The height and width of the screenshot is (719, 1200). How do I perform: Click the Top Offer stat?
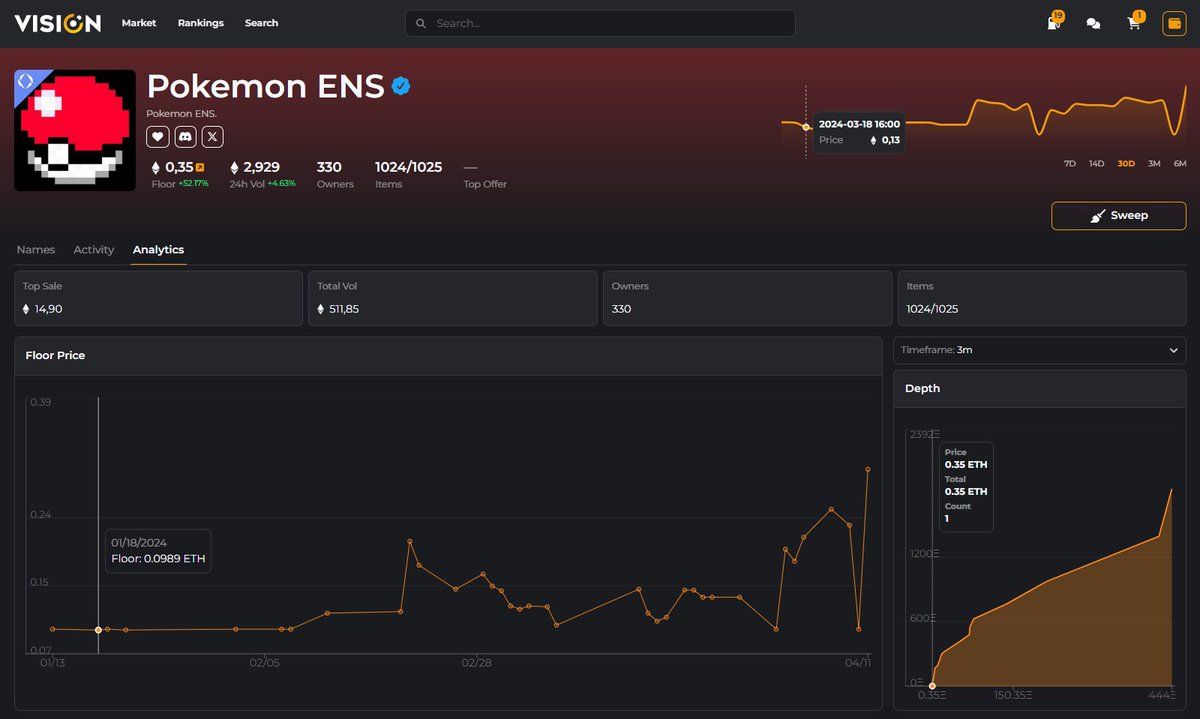click(x=485, y=174)
